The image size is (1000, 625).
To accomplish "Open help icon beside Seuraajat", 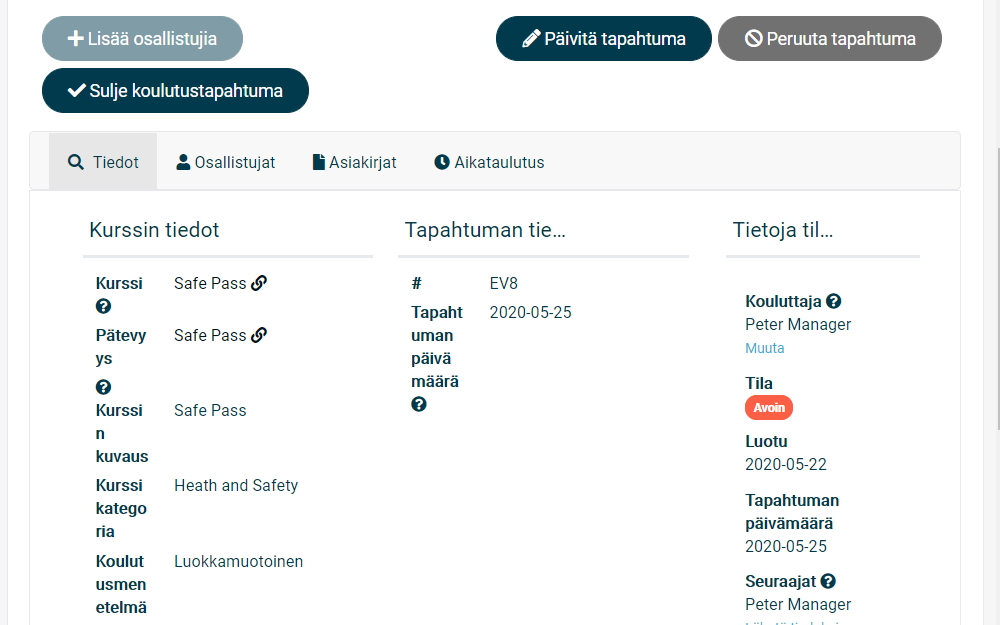I will click(x=828, y=581).
